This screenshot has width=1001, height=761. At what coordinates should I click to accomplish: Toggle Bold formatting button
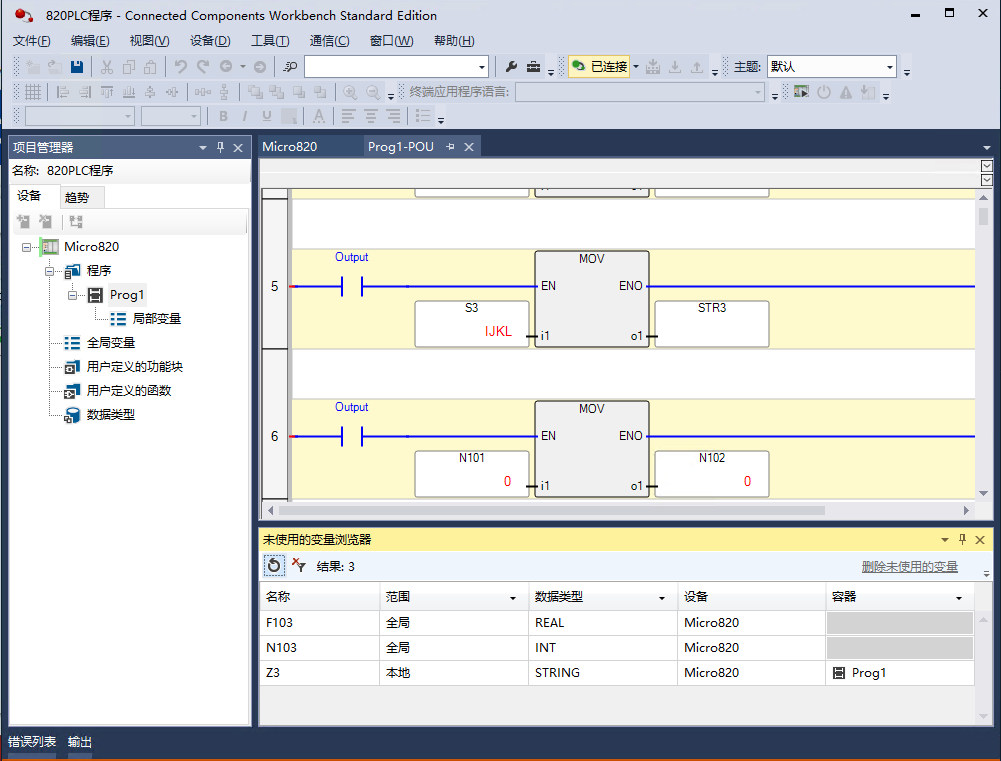(223, 116)
